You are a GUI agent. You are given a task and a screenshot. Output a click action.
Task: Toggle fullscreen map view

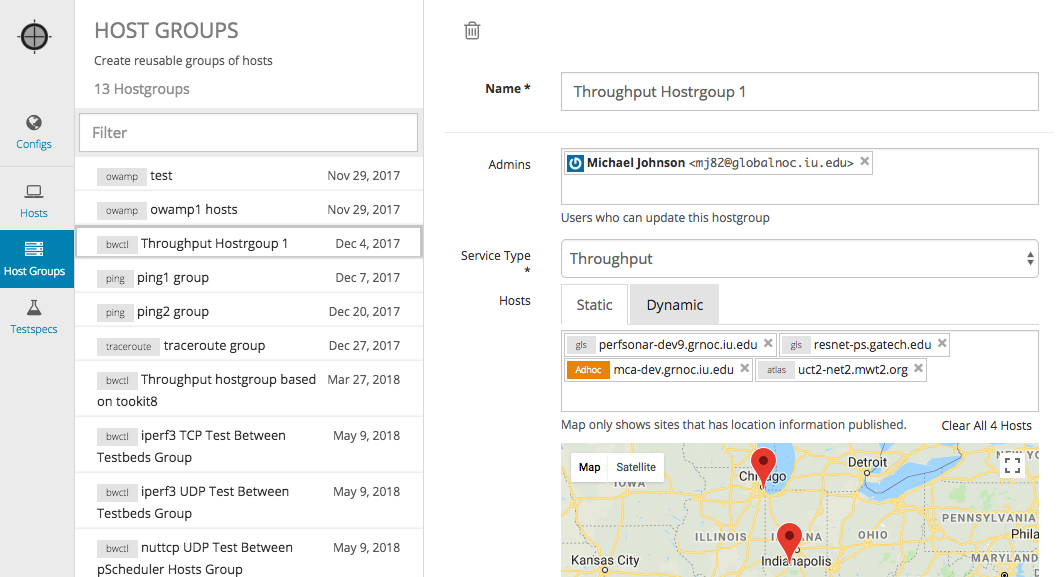tap(1012, 465)
